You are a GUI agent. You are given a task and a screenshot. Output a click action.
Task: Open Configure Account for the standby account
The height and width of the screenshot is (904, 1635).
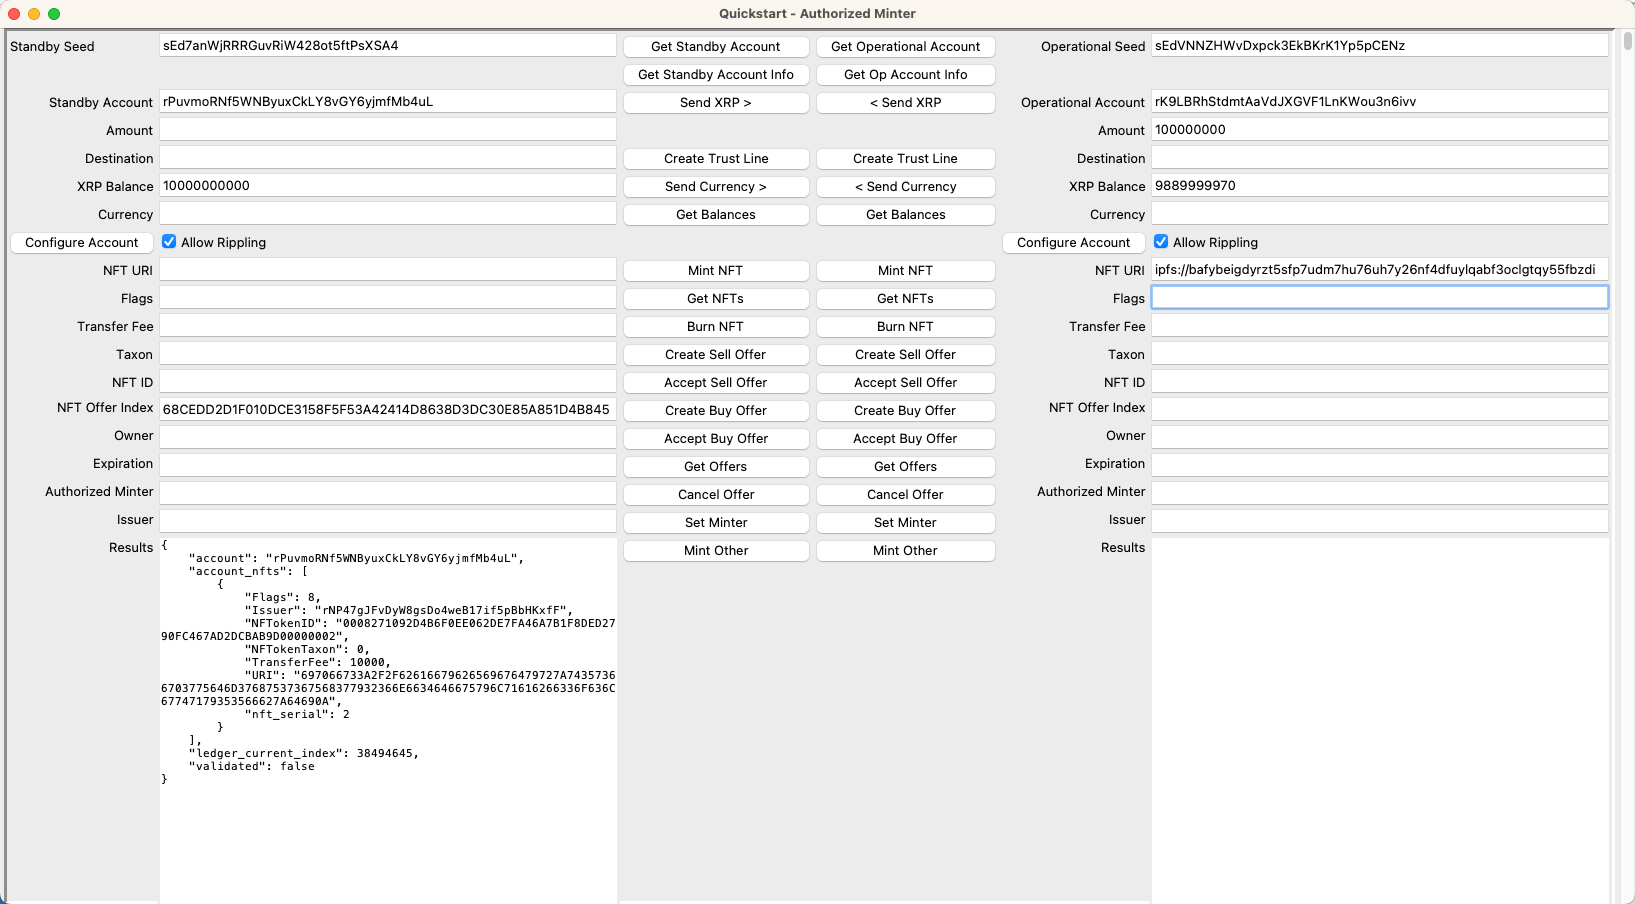(81, 242)
